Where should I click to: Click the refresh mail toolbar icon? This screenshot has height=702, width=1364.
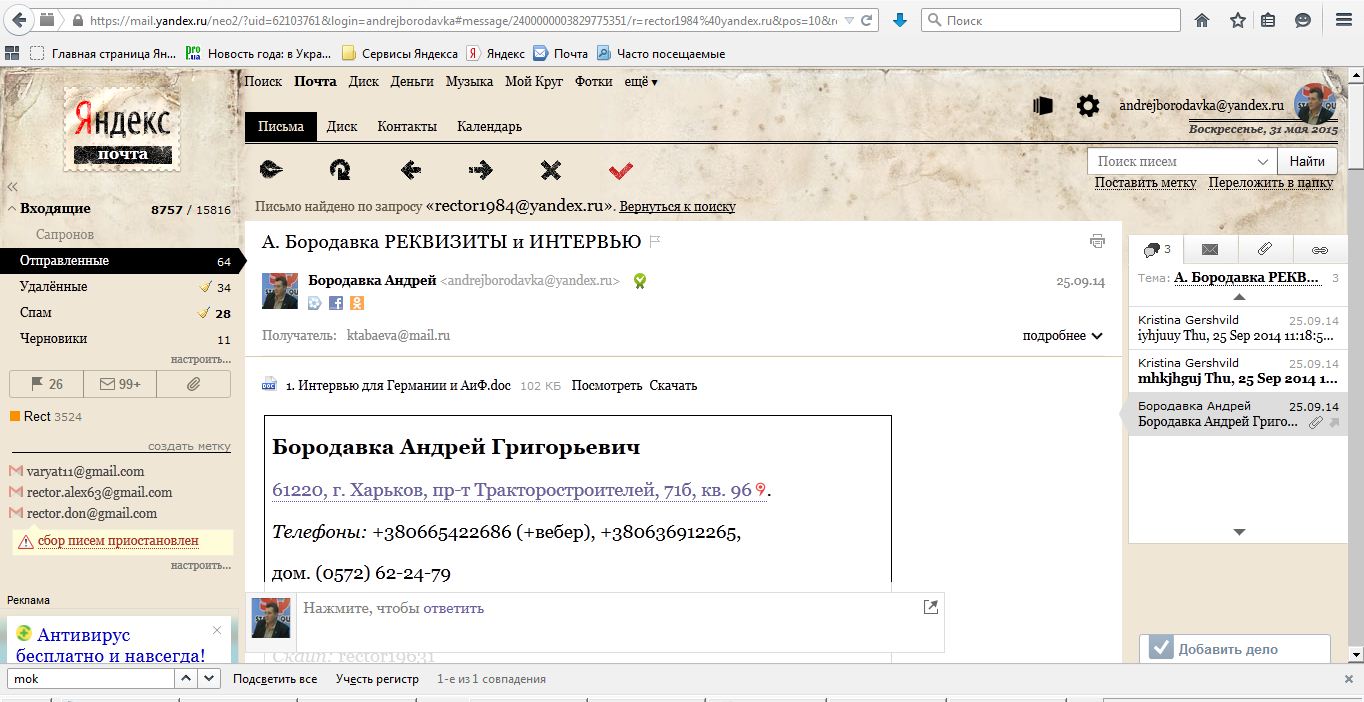pos(340,171)
